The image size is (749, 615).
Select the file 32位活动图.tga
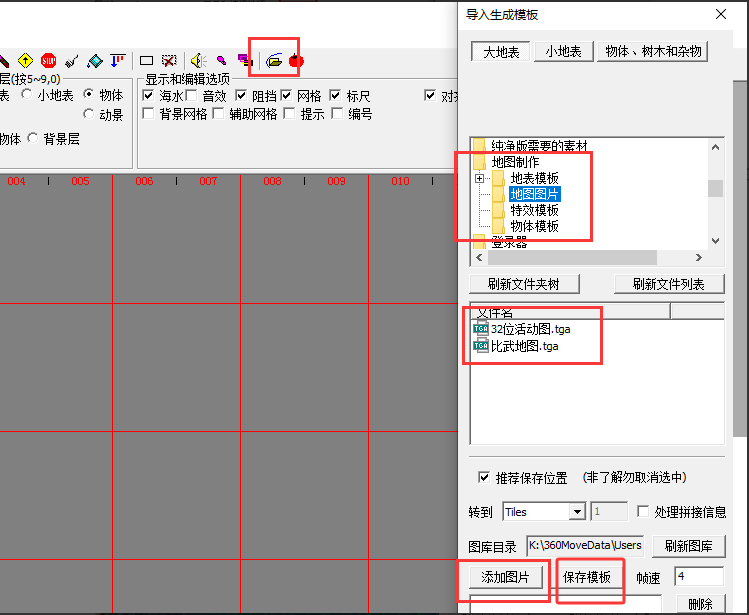point(530,329)
